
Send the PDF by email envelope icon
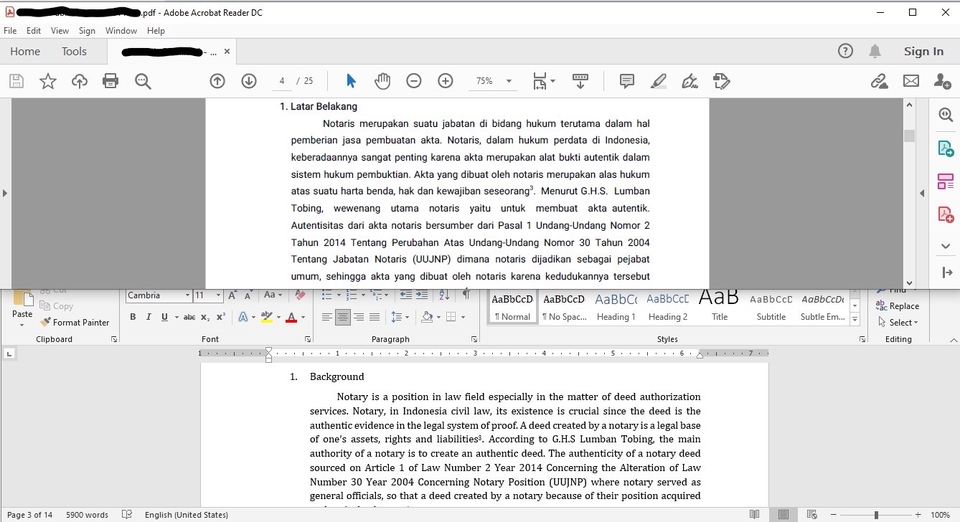911,81
